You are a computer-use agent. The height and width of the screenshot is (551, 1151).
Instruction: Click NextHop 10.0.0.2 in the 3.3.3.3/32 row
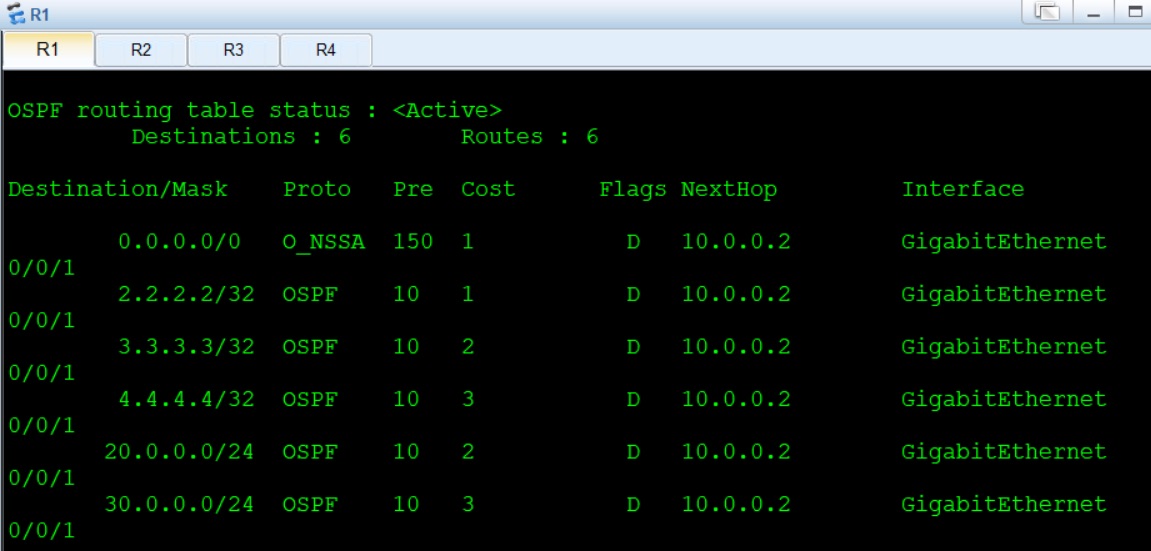736,346
